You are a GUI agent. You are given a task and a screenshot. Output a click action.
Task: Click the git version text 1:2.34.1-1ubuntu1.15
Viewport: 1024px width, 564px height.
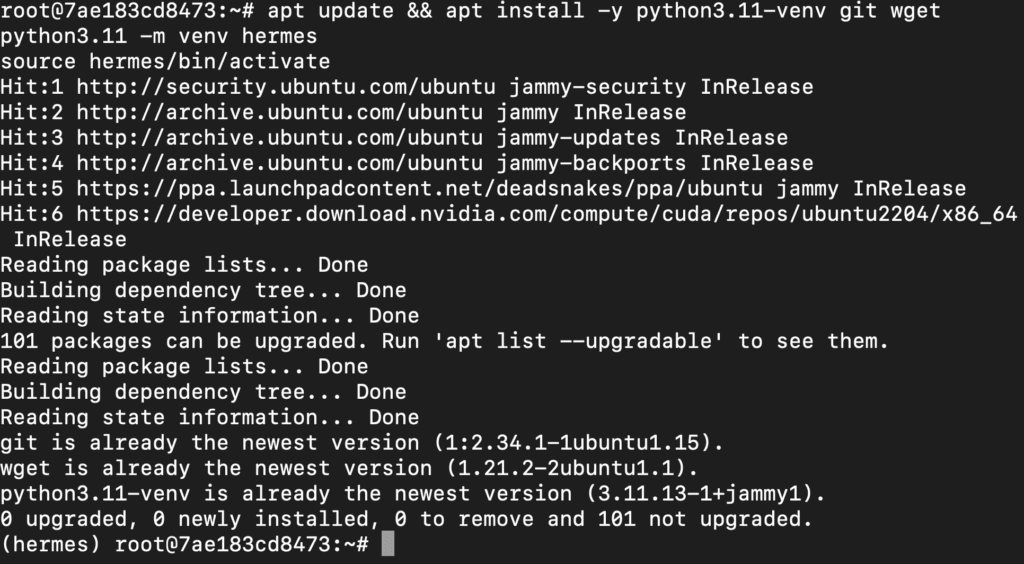[572, 443]
